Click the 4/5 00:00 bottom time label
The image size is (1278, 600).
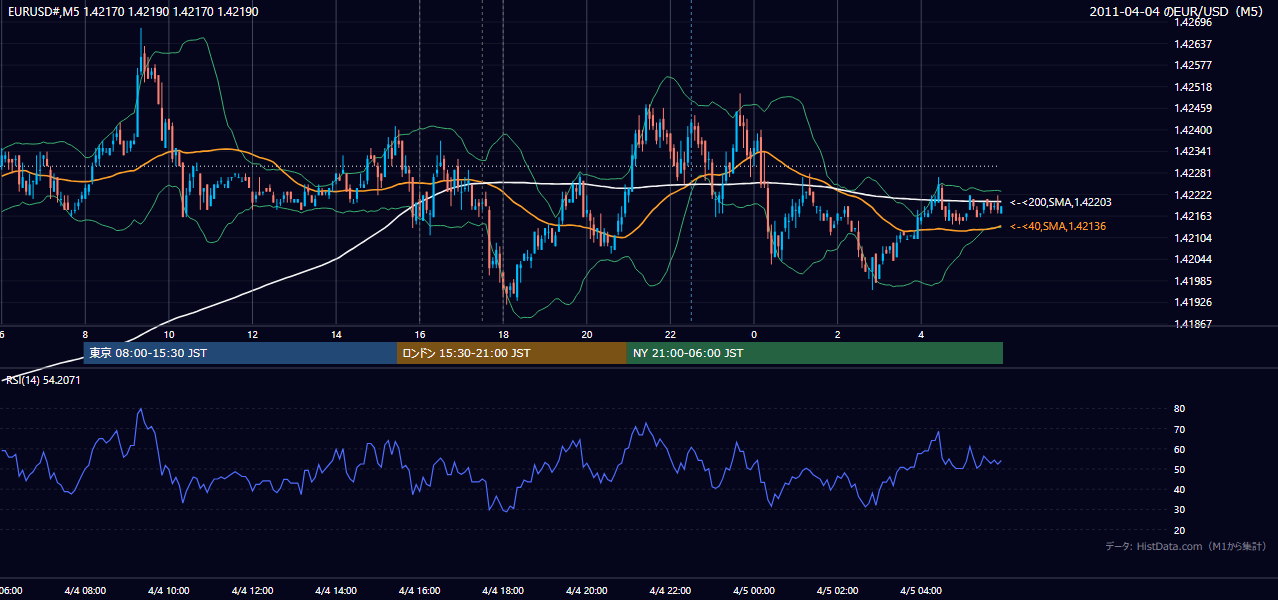754,591
